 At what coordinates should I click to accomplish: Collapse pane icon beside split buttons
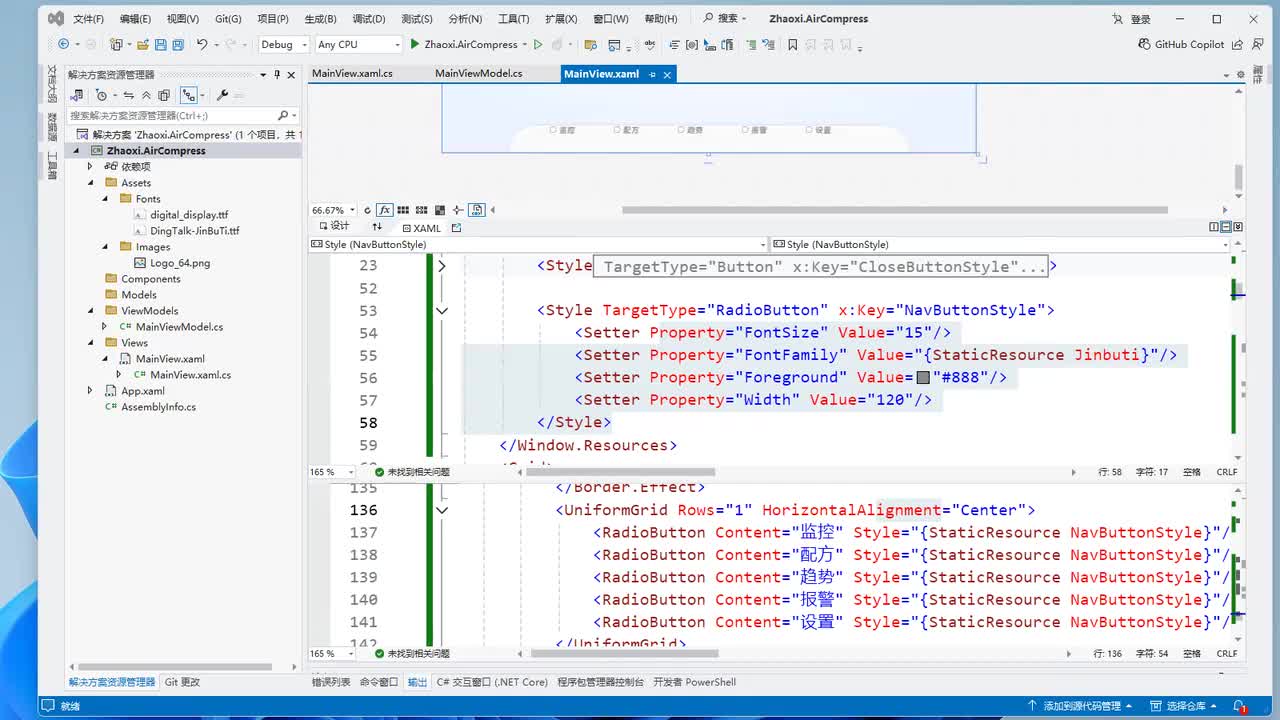coord(1238,227)
